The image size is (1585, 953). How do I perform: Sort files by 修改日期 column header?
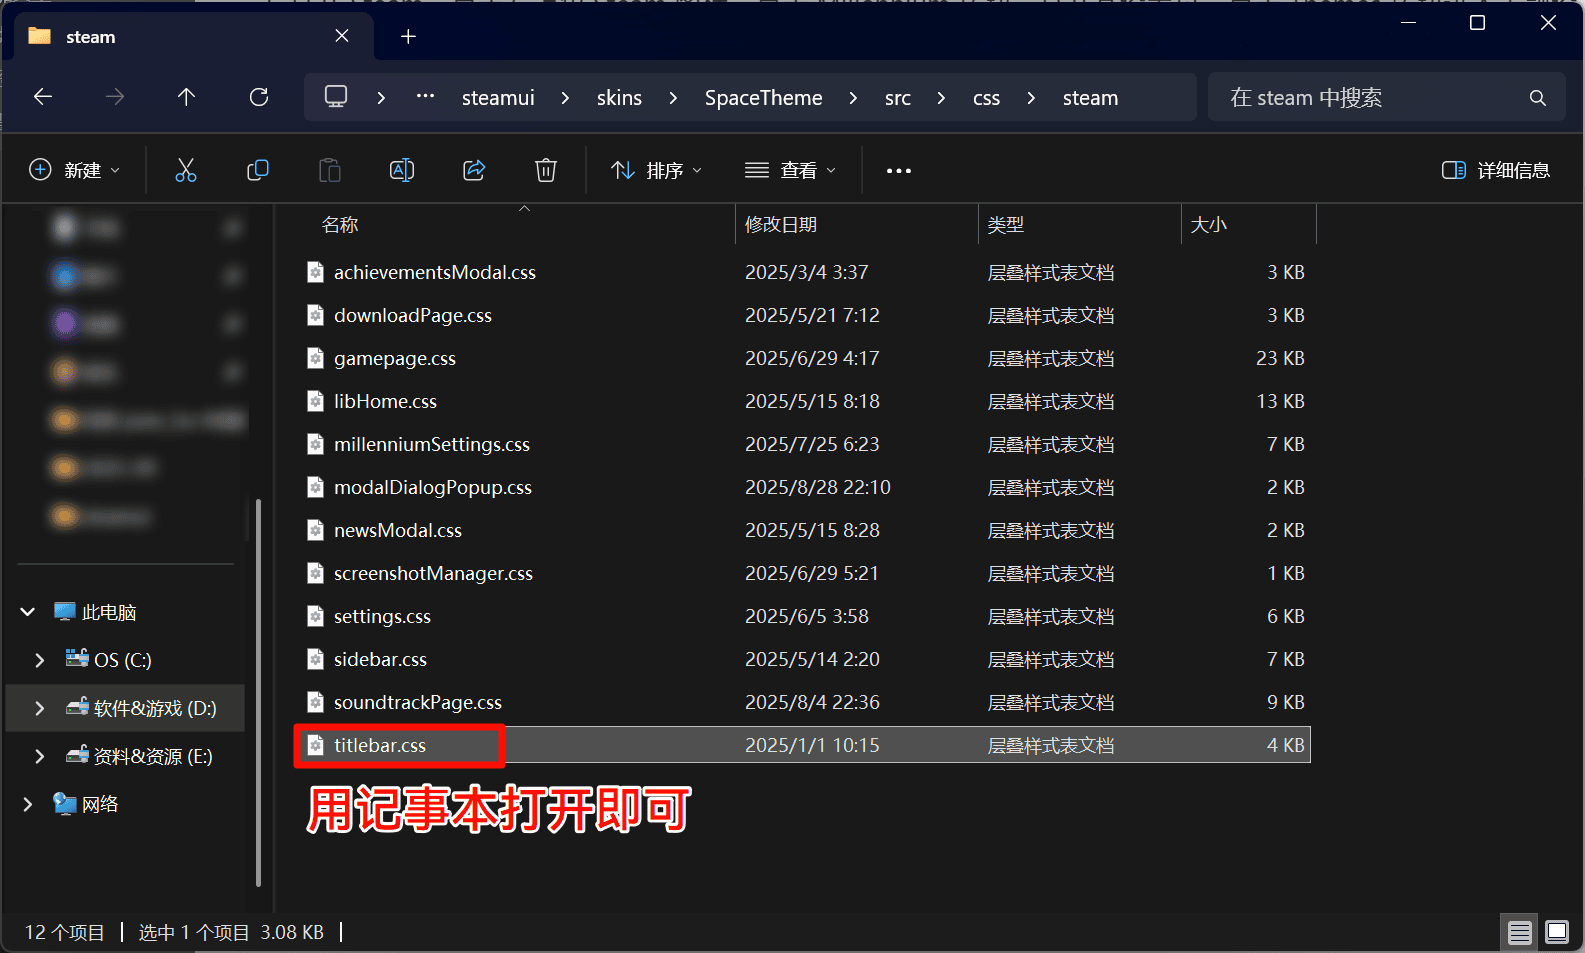coord(781,225)
